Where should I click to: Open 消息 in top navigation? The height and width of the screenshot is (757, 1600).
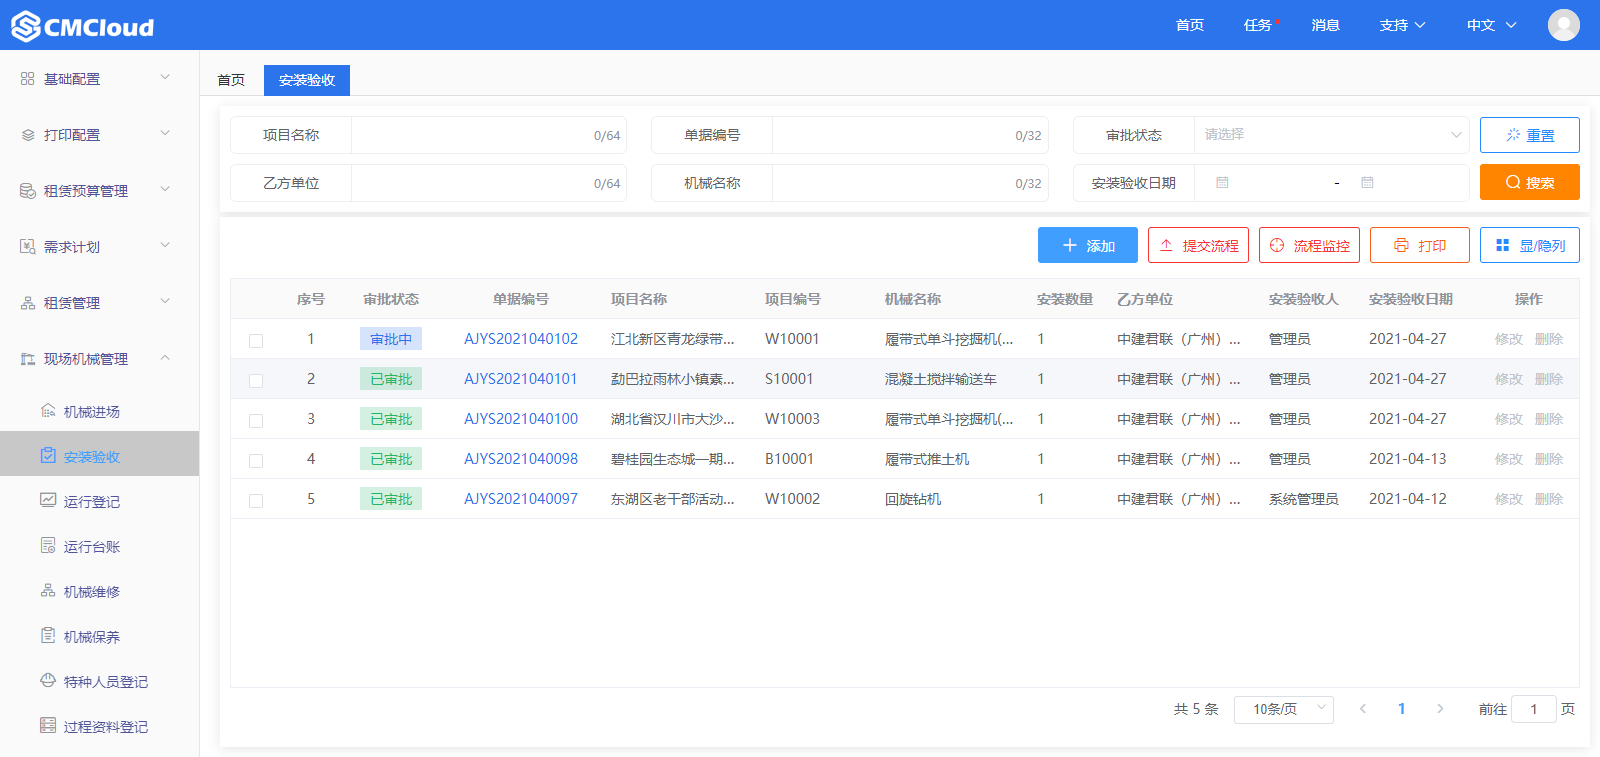[1326, 25]
